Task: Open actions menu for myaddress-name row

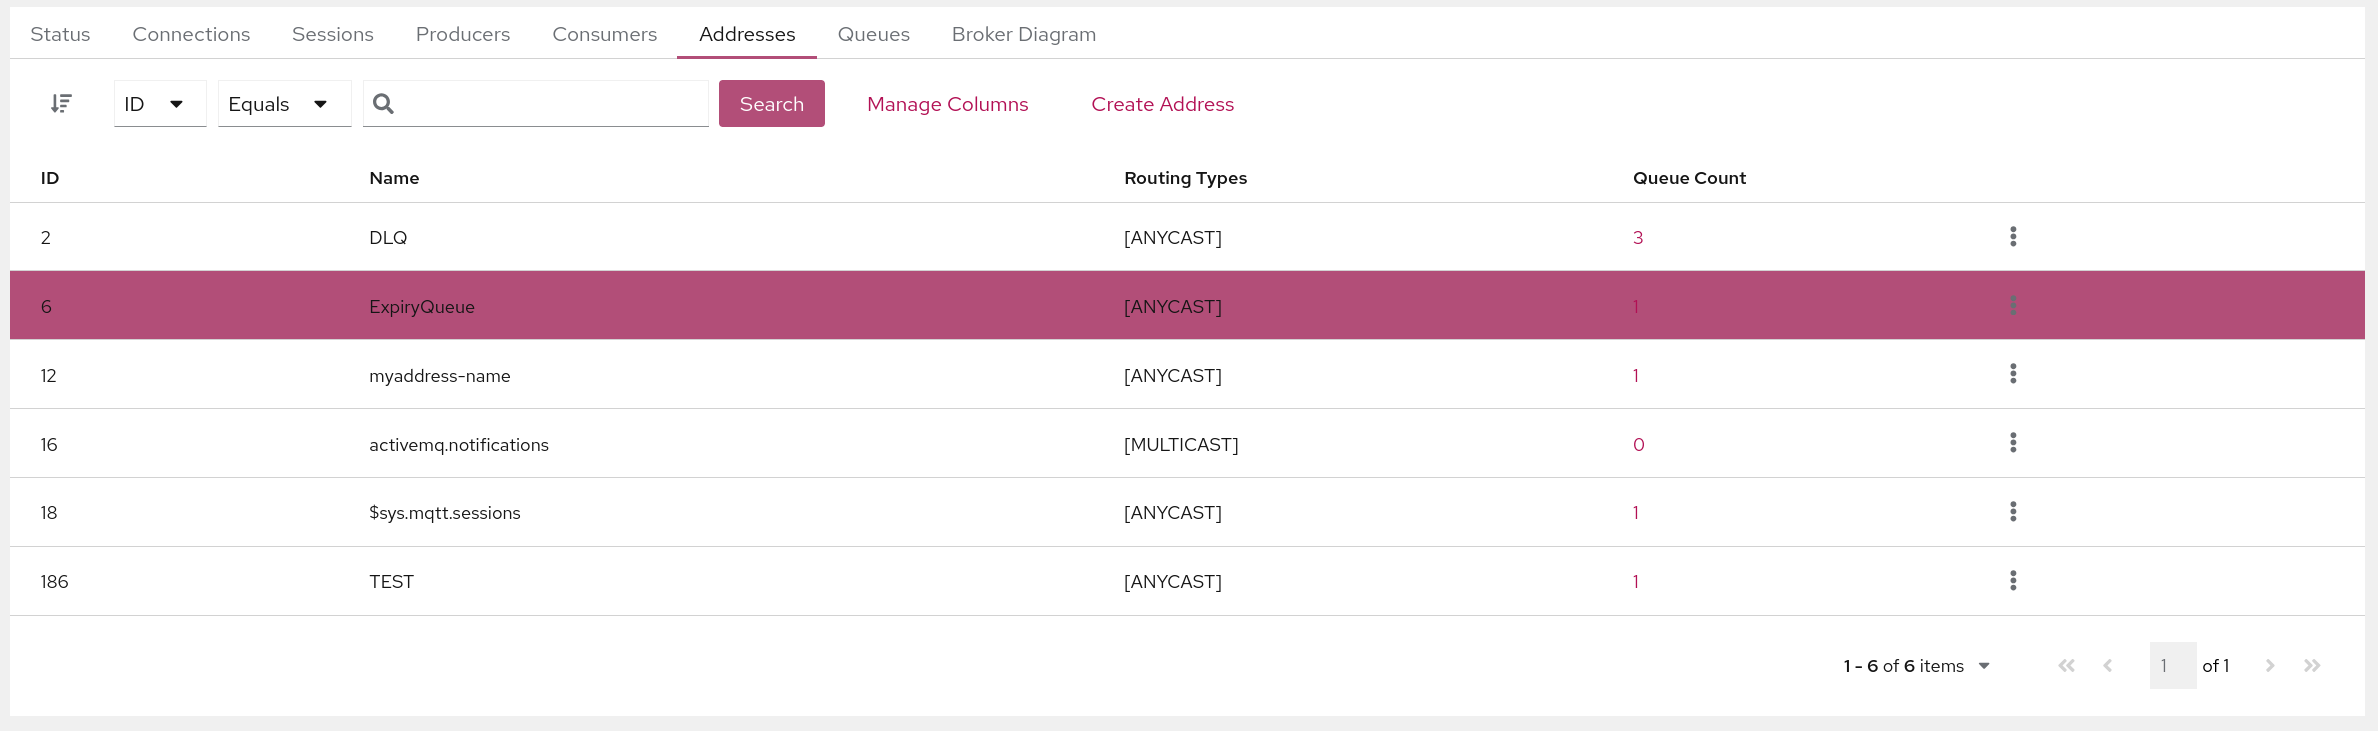Action: coord(2013,374)
